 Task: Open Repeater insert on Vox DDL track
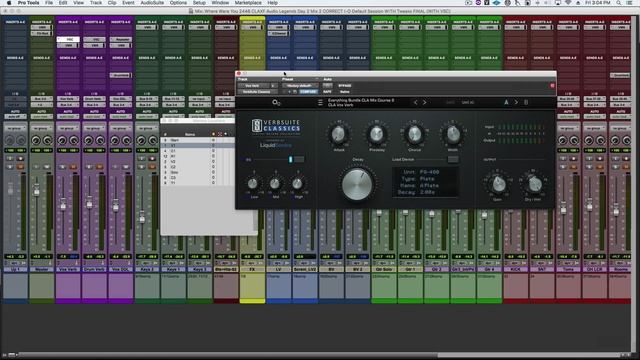(120, 40)
